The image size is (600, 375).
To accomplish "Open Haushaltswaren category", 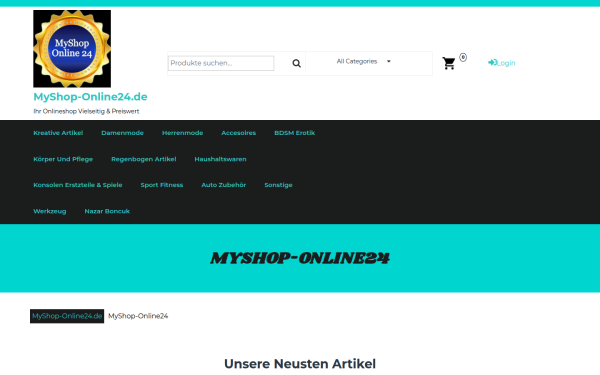I will tap(220, 159).
